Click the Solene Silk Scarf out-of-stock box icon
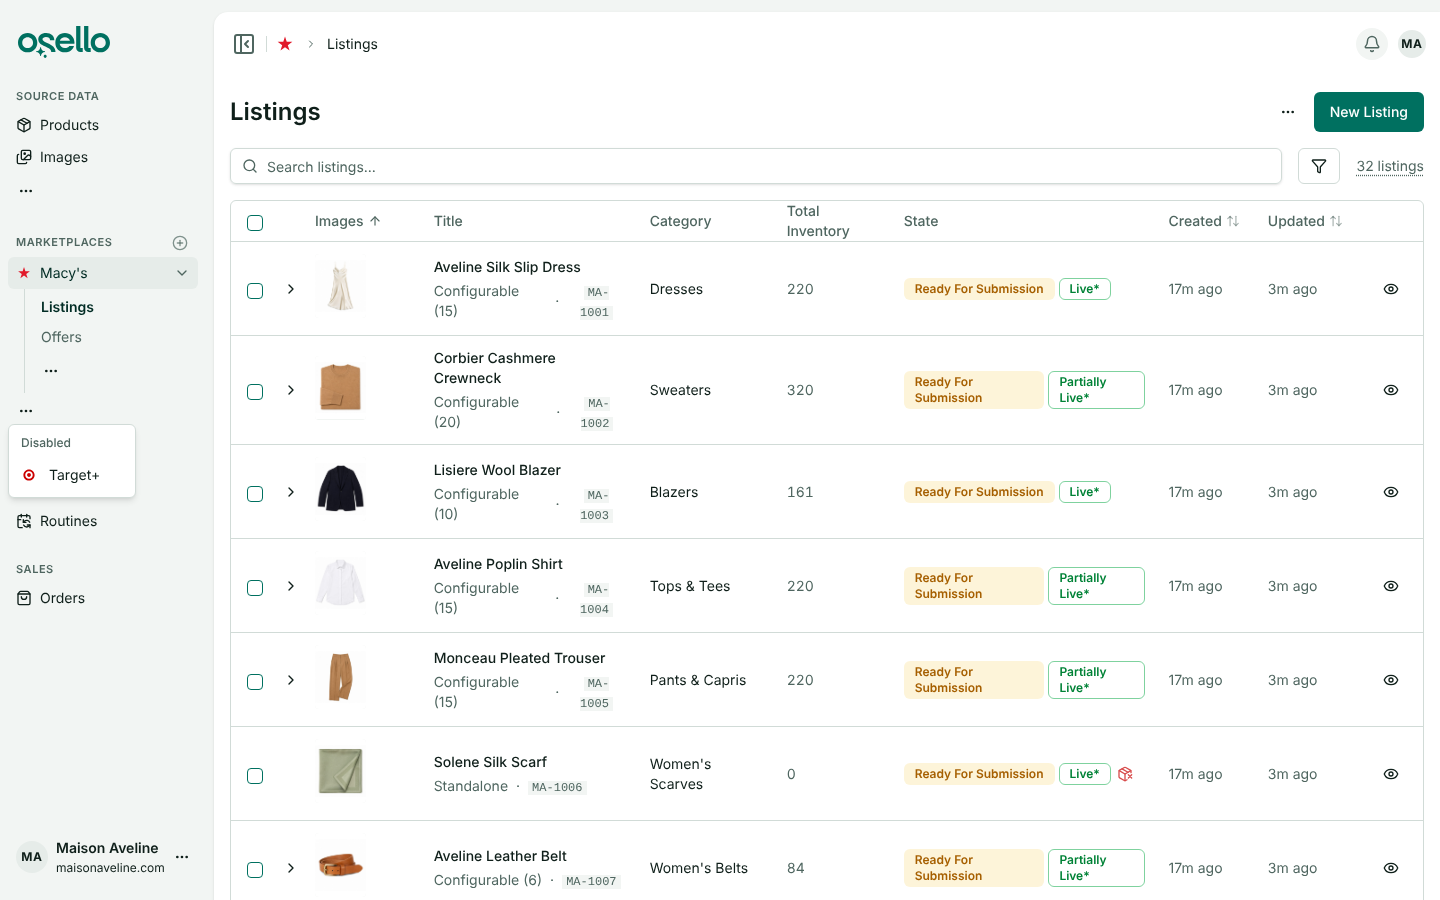 1125,774
